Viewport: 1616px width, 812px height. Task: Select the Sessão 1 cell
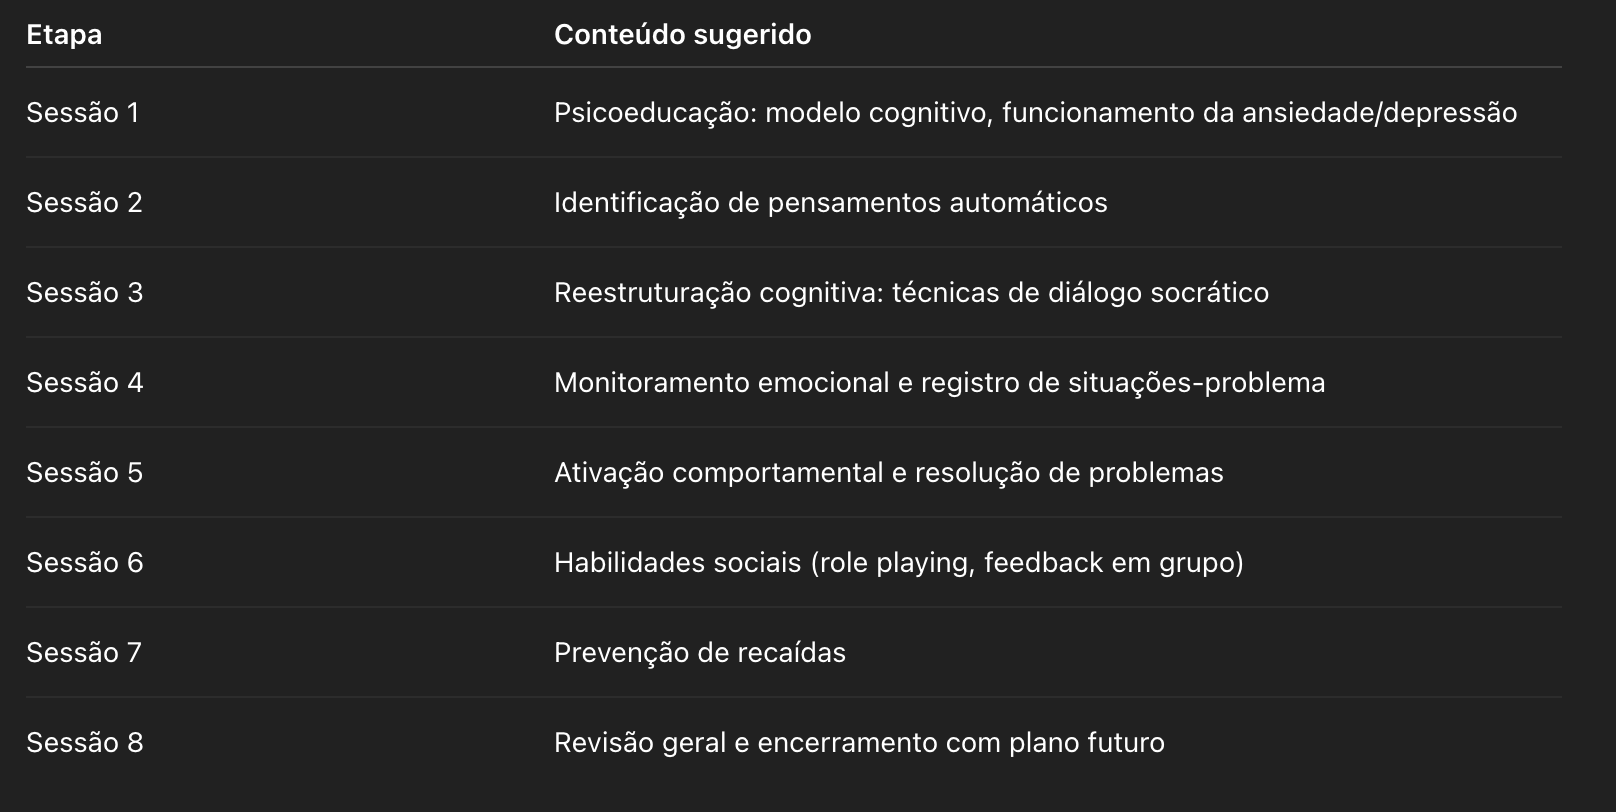[x=83, y=113]
